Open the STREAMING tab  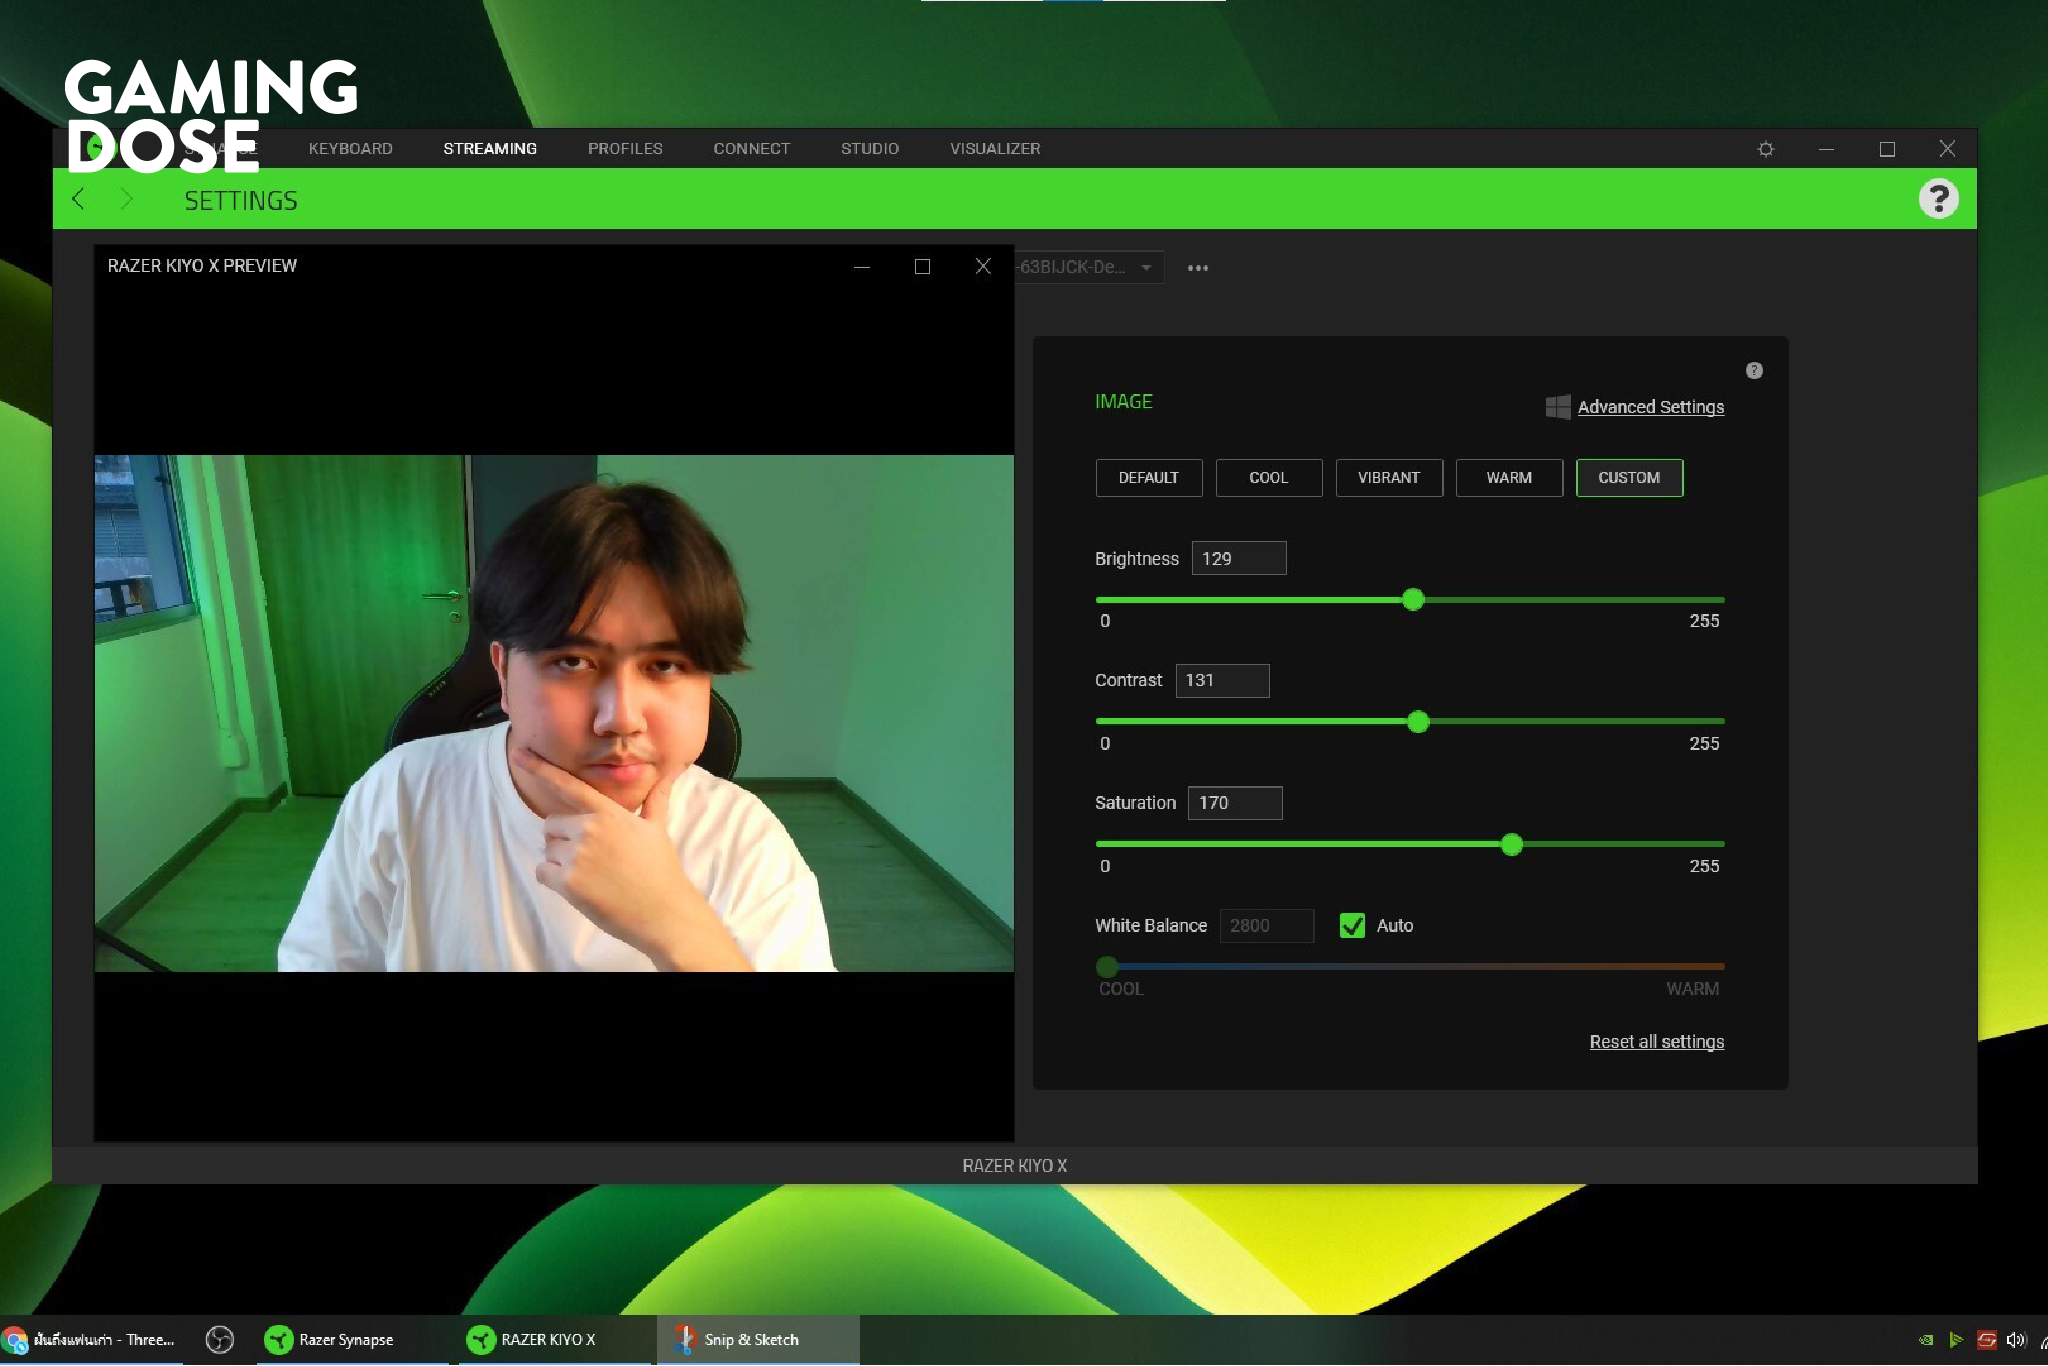[x=490, y=149]
